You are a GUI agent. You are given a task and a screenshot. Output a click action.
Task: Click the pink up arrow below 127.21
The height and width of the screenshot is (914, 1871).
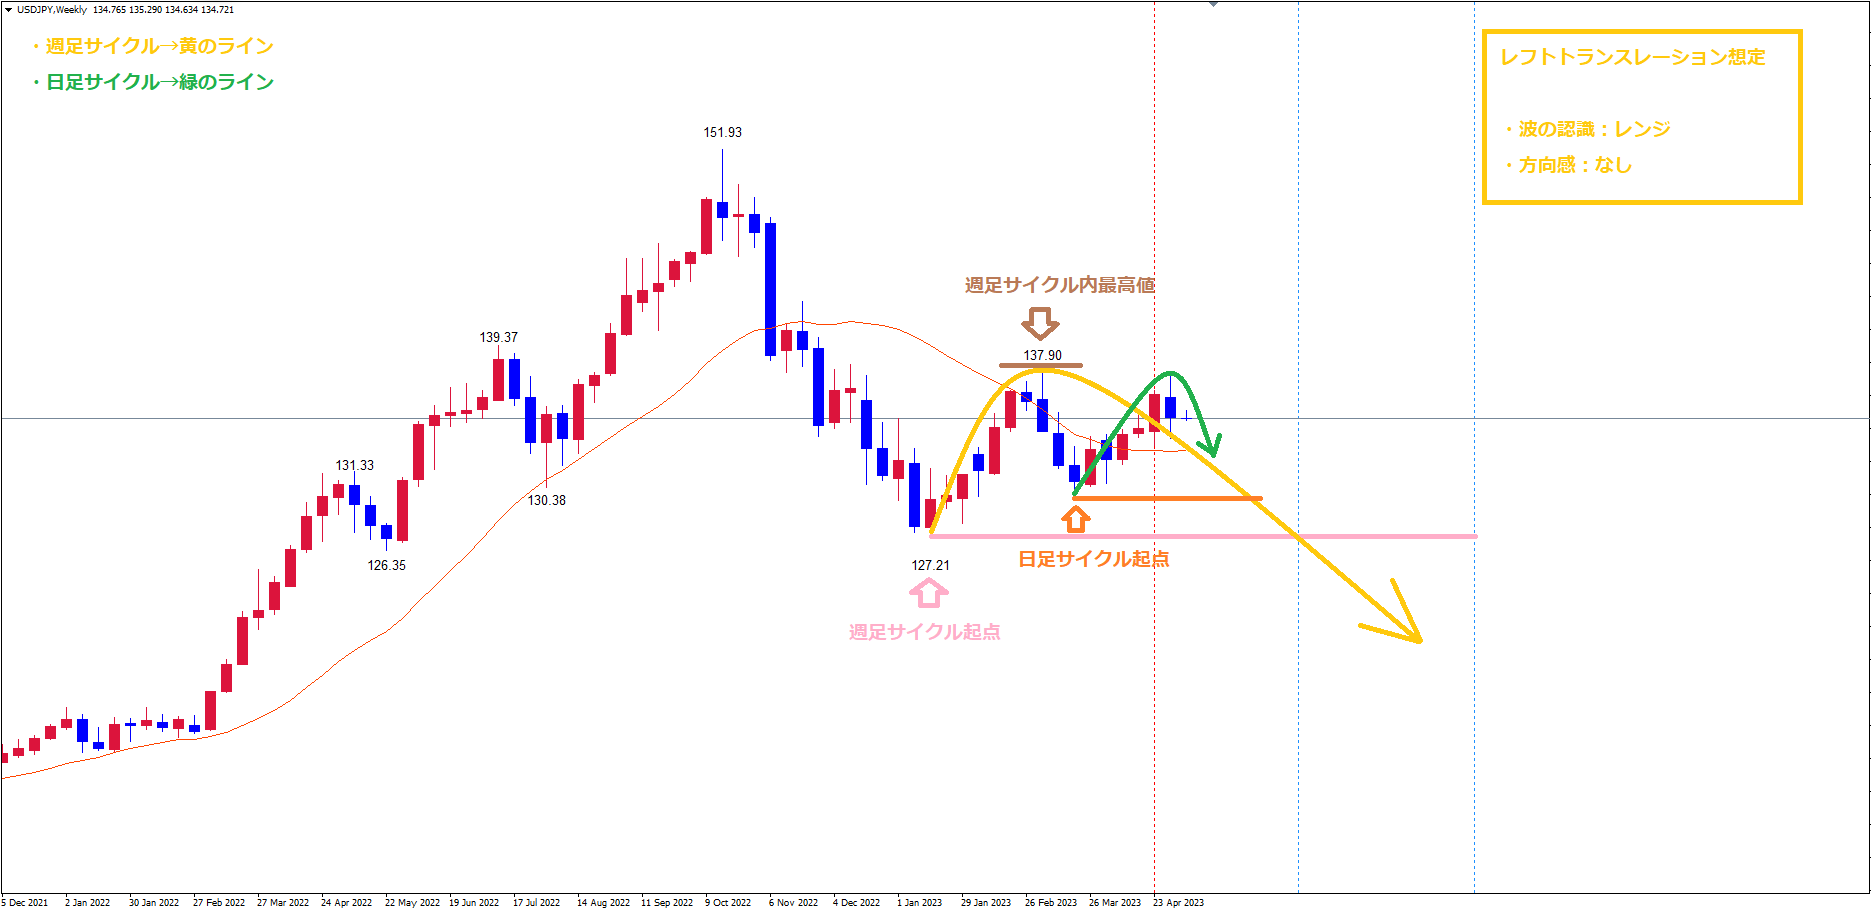click(928, 593)
